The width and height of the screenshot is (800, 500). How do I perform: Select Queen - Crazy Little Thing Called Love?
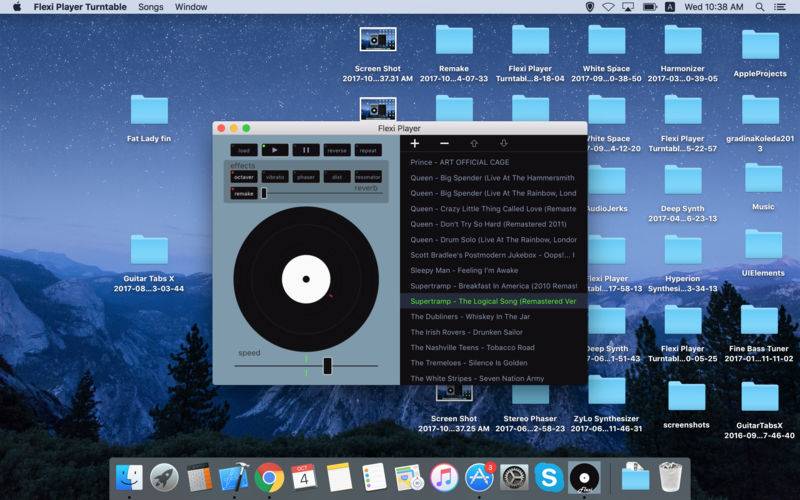click(493, 209)
